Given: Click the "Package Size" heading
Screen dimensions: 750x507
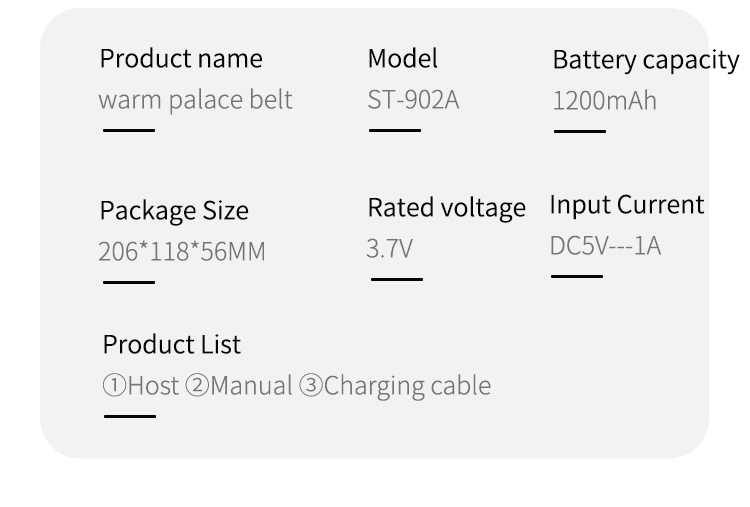Looking at the screenshot, I should [174, 211].
